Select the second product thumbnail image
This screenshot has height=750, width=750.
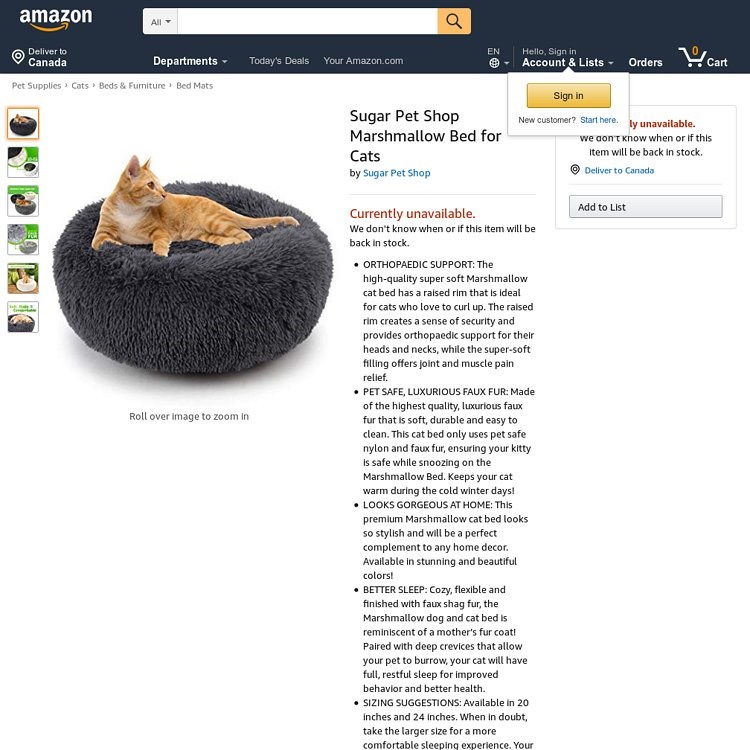23,162
